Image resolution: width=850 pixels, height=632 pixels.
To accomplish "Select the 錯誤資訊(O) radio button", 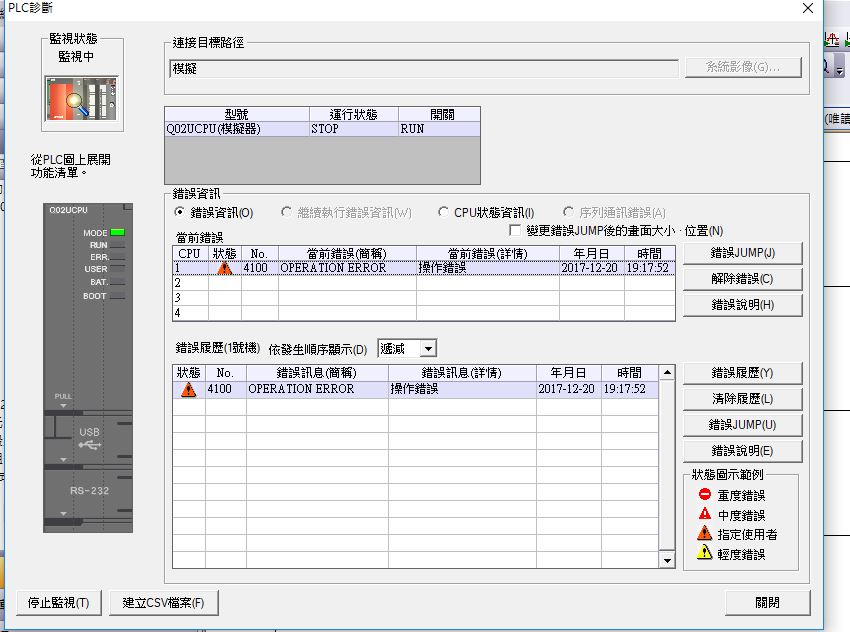I will pos(180,212).
